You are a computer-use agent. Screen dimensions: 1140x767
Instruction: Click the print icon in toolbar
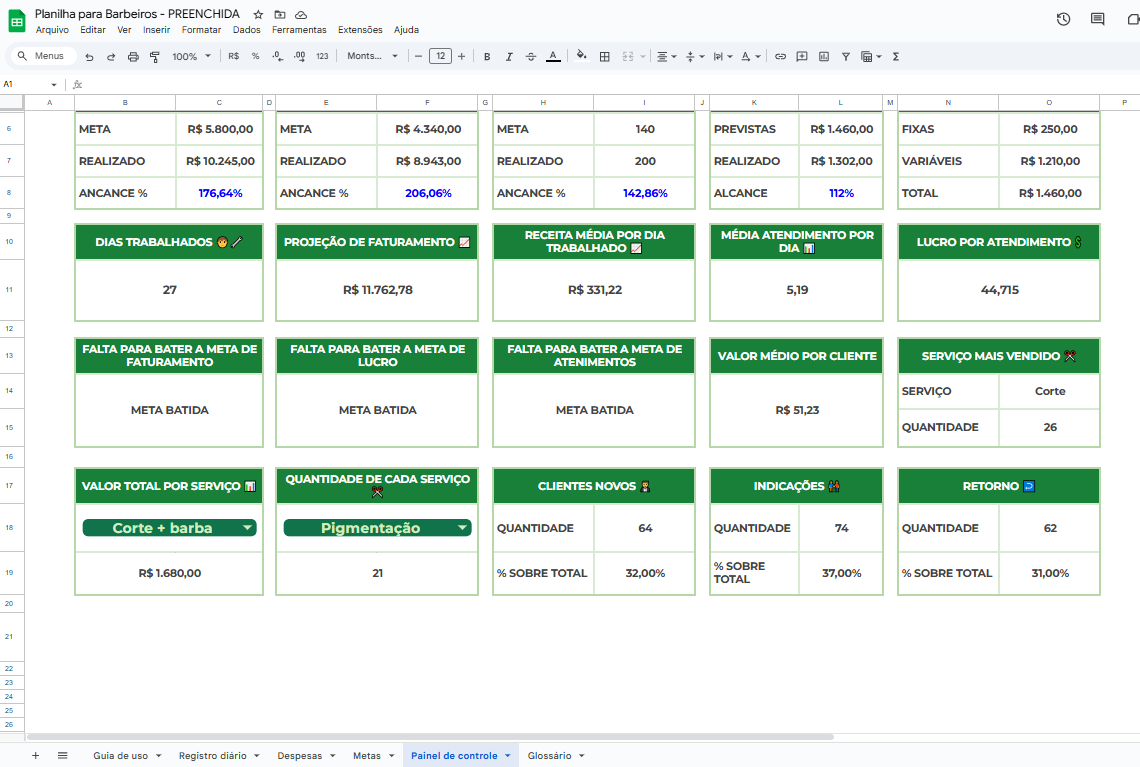tap(133, 57)
